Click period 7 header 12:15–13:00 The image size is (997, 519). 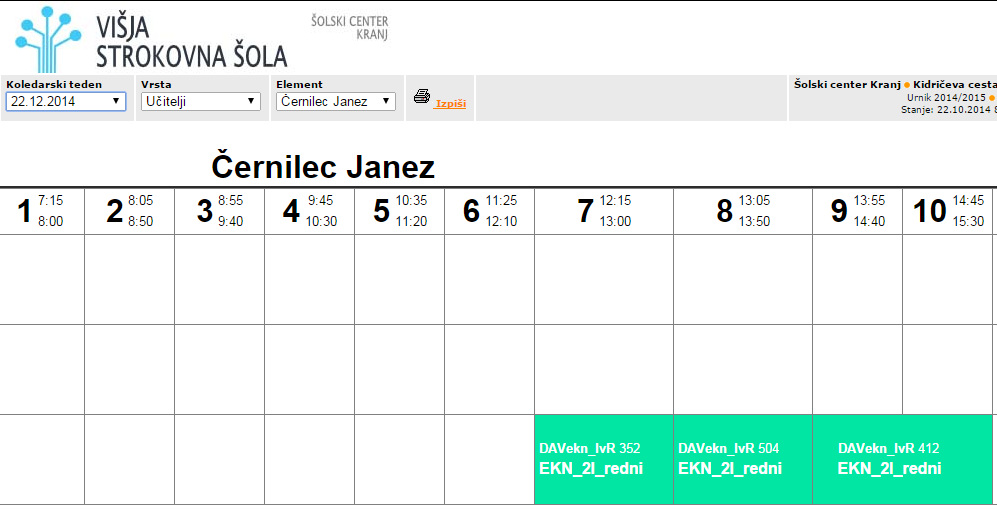[x=604, y=211]
